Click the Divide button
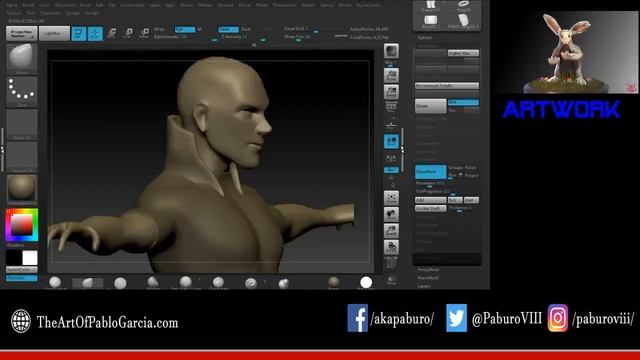Image resolution: width=640 pixels, height=360 pixels. click(431, 106)
